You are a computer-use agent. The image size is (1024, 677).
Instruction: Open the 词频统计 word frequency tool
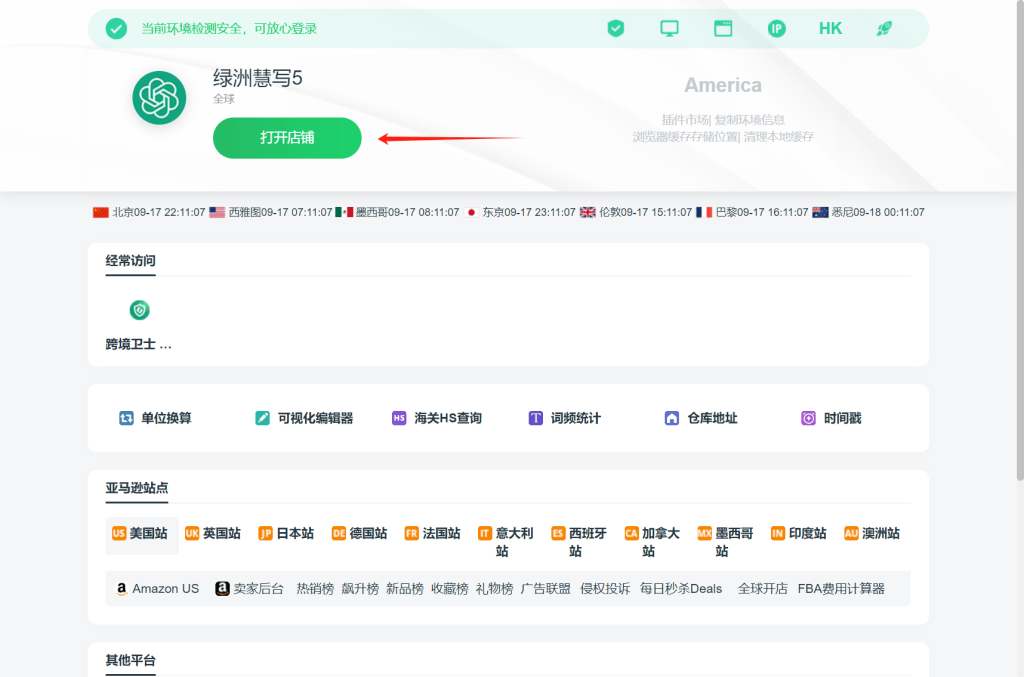(565, 418)
